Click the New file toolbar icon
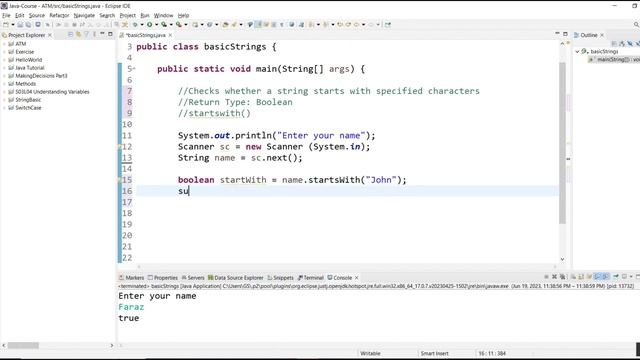Viewport: 640px width, 360px height. [6, 24]
